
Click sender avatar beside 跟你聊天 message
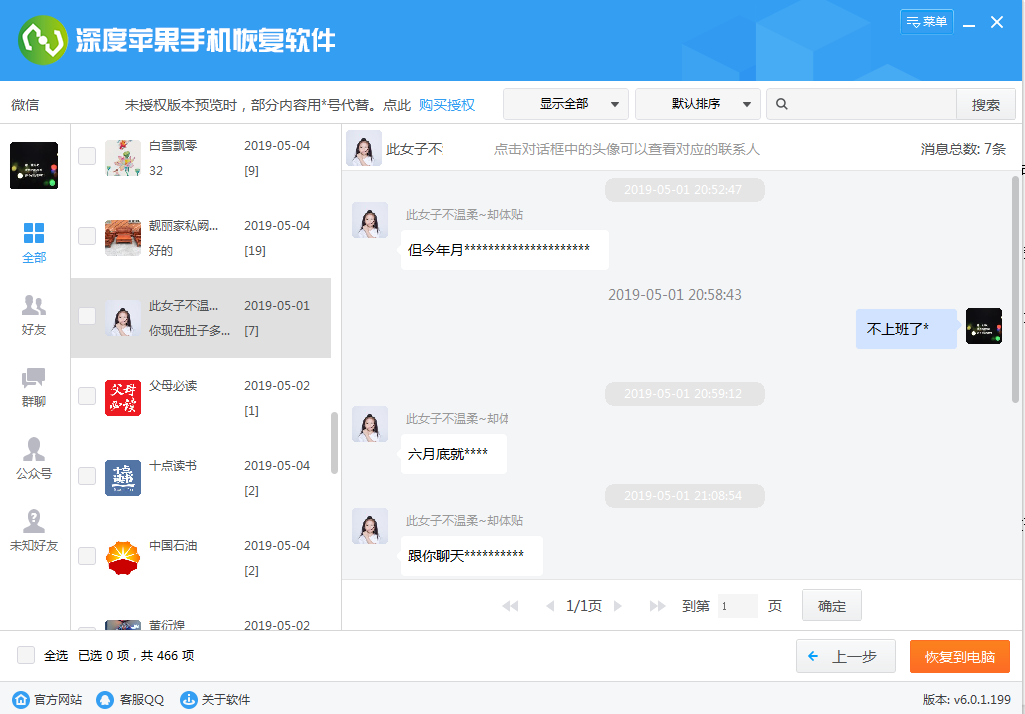pyautogui.click(x=370, y=526)
